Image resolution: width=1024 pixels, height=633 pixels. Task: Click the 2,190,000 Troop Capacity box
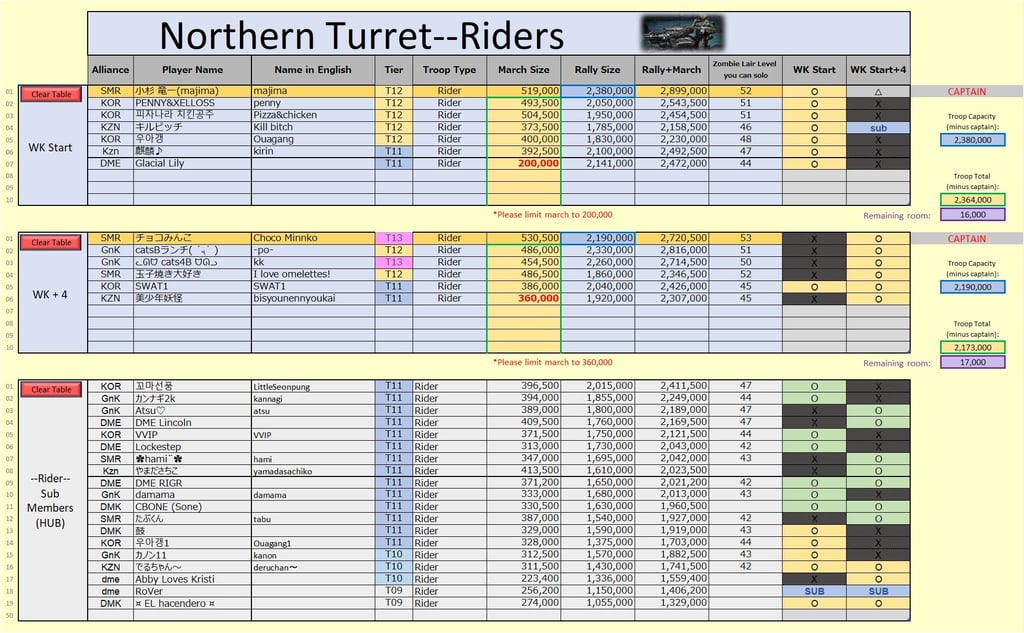coord(972,287)
